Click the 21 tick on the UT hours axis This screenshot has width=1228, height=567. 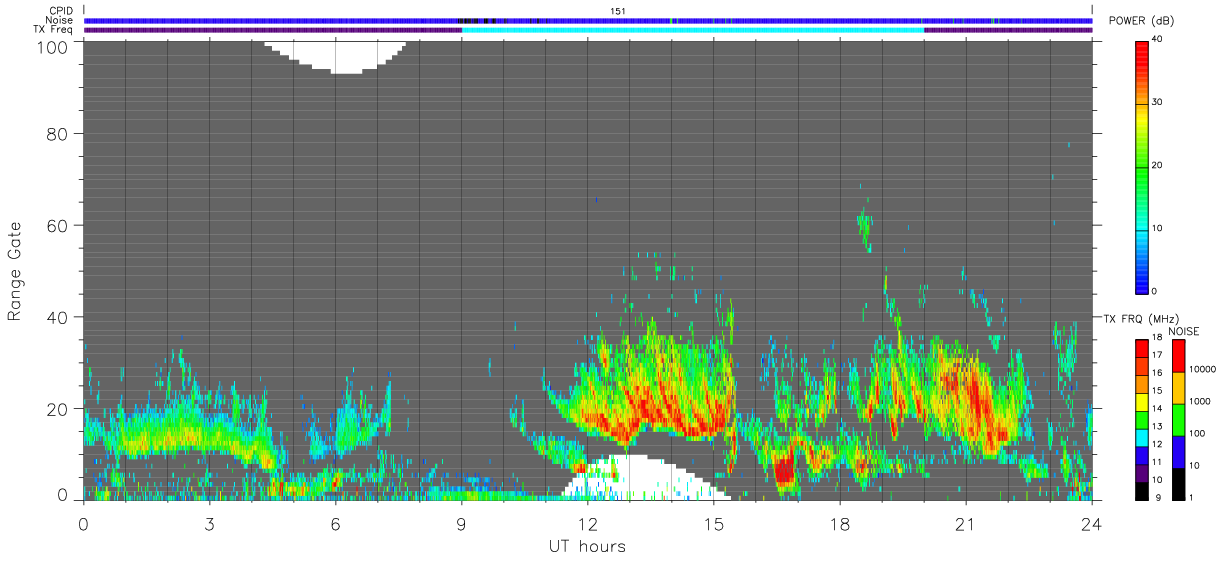coord(965,524)
